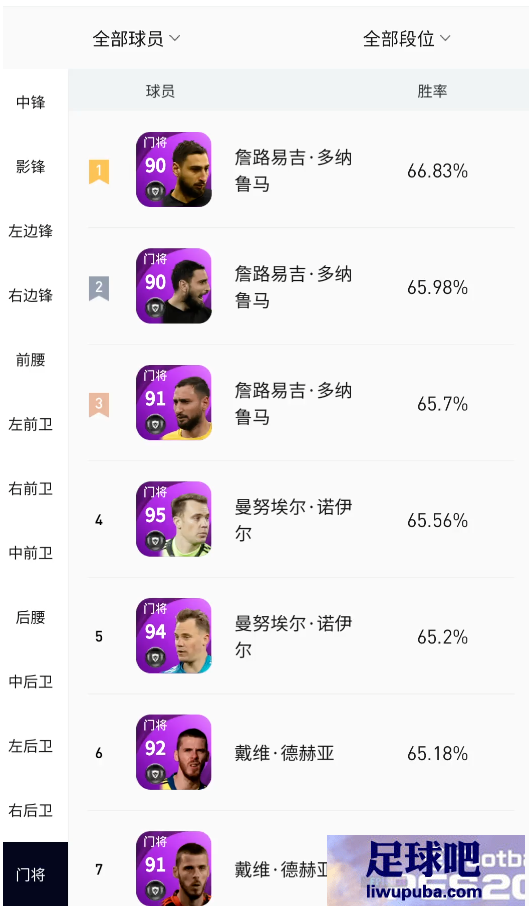Select the 前腰 position tab
The image size is (530, 911).
click(x=31, y=360)
